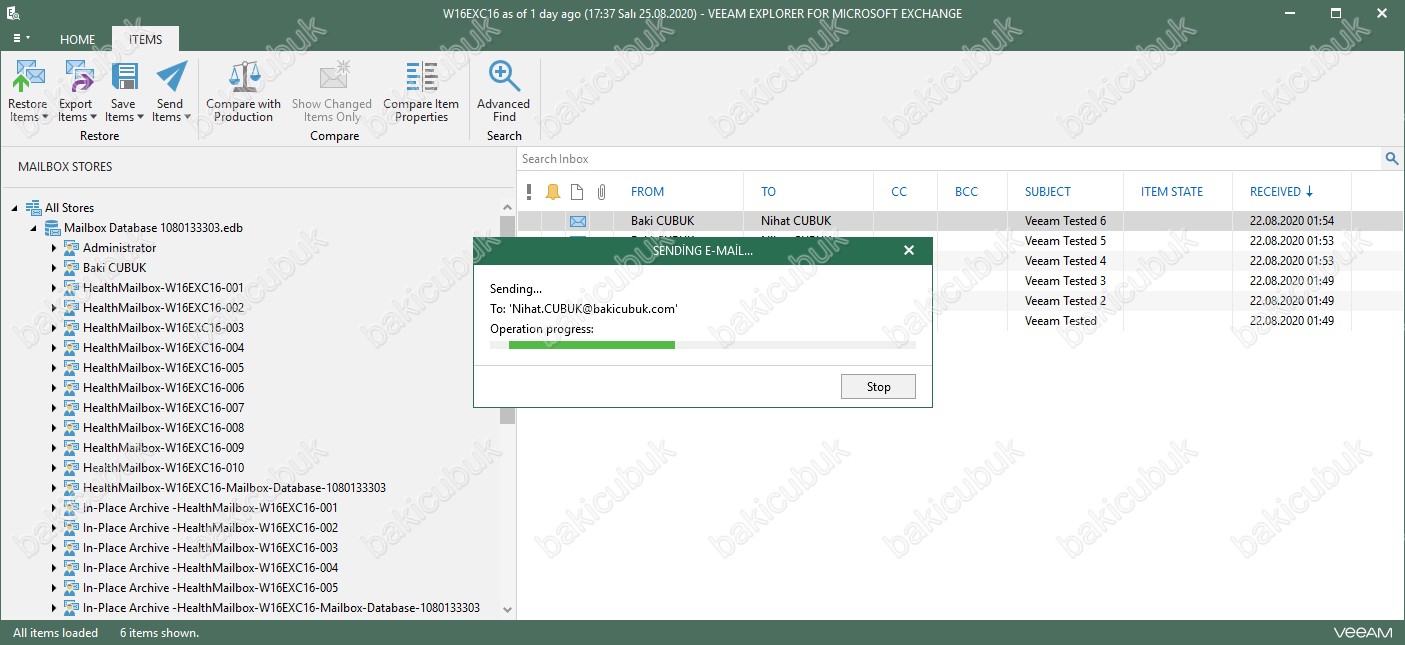The image size is (1405, 645).
Task: Select HealthMailbox-W16EXC16-009 in the tree
Action: click(x=163, y=448)
